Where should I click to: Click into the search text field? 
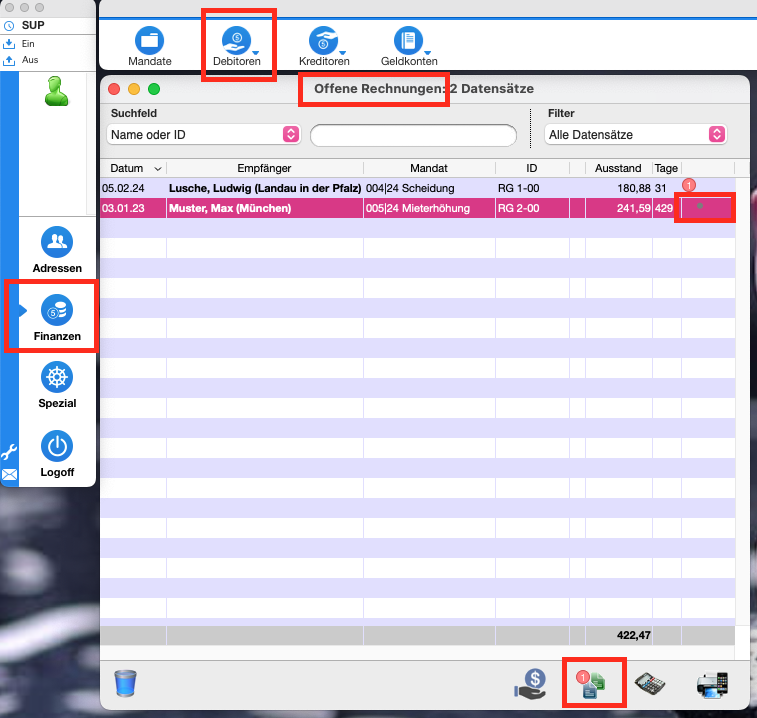[413, 135]
